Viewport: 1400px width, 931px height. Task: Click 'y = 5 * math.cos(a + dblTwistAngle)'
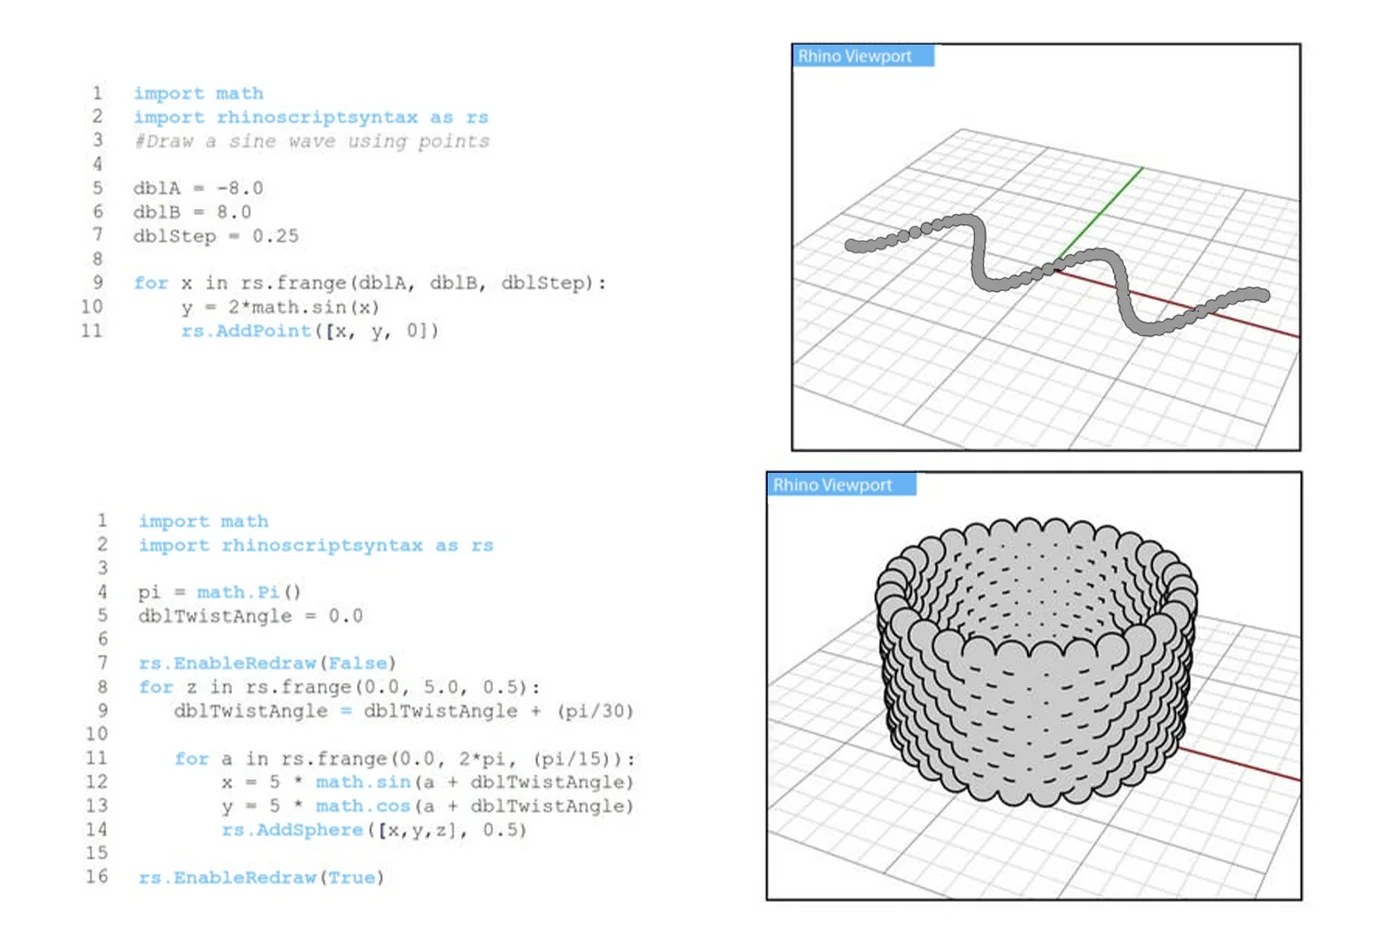point(428,806)
